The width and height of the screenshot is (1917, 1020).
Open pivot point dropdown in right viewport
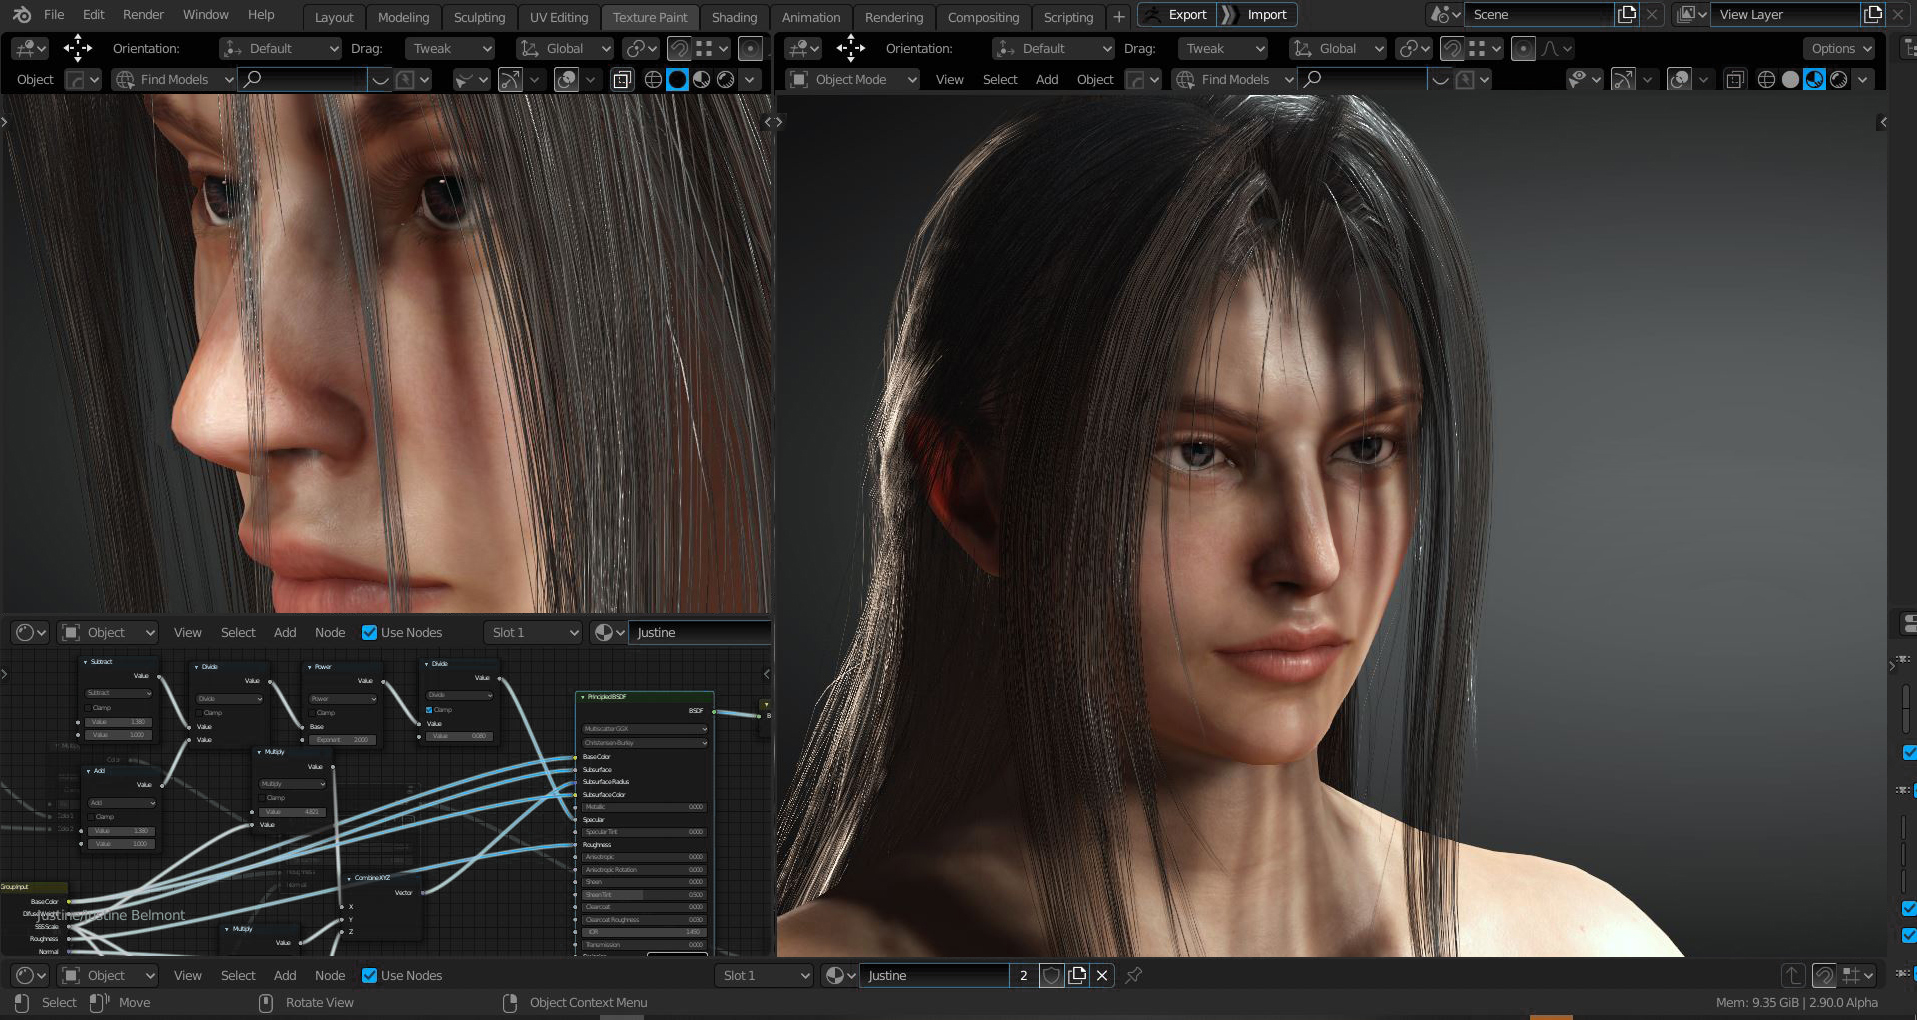pyautogui.click(x=1415, y=48)
